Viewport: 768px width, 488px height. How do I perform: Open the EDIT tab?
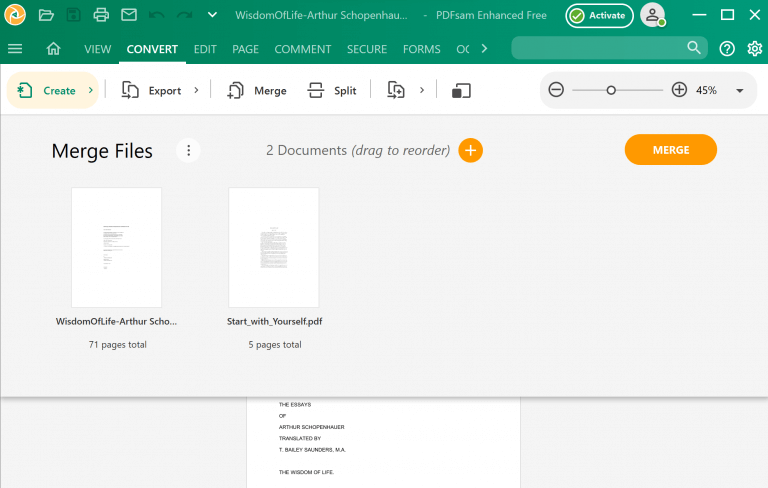(x=205, y=49)
